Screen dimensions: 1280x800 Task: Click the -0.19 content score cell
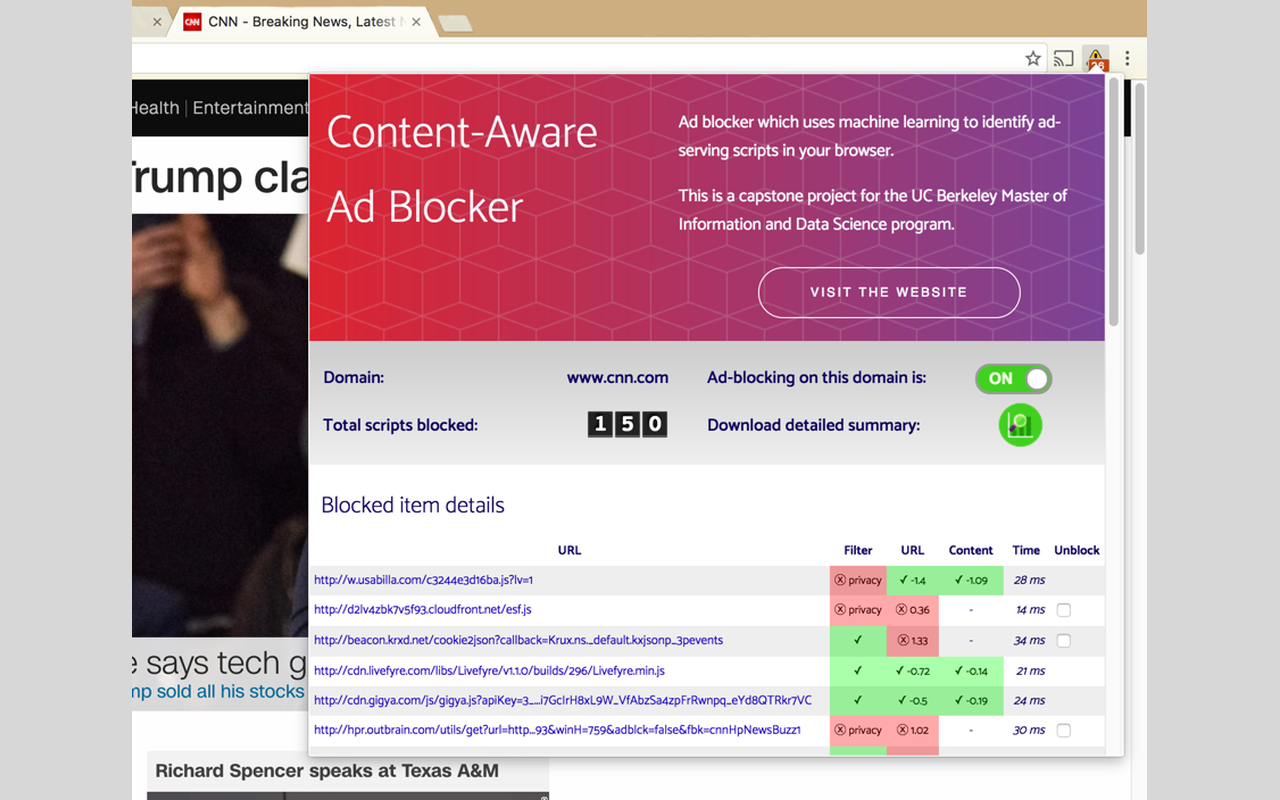[x=970, y=700]
